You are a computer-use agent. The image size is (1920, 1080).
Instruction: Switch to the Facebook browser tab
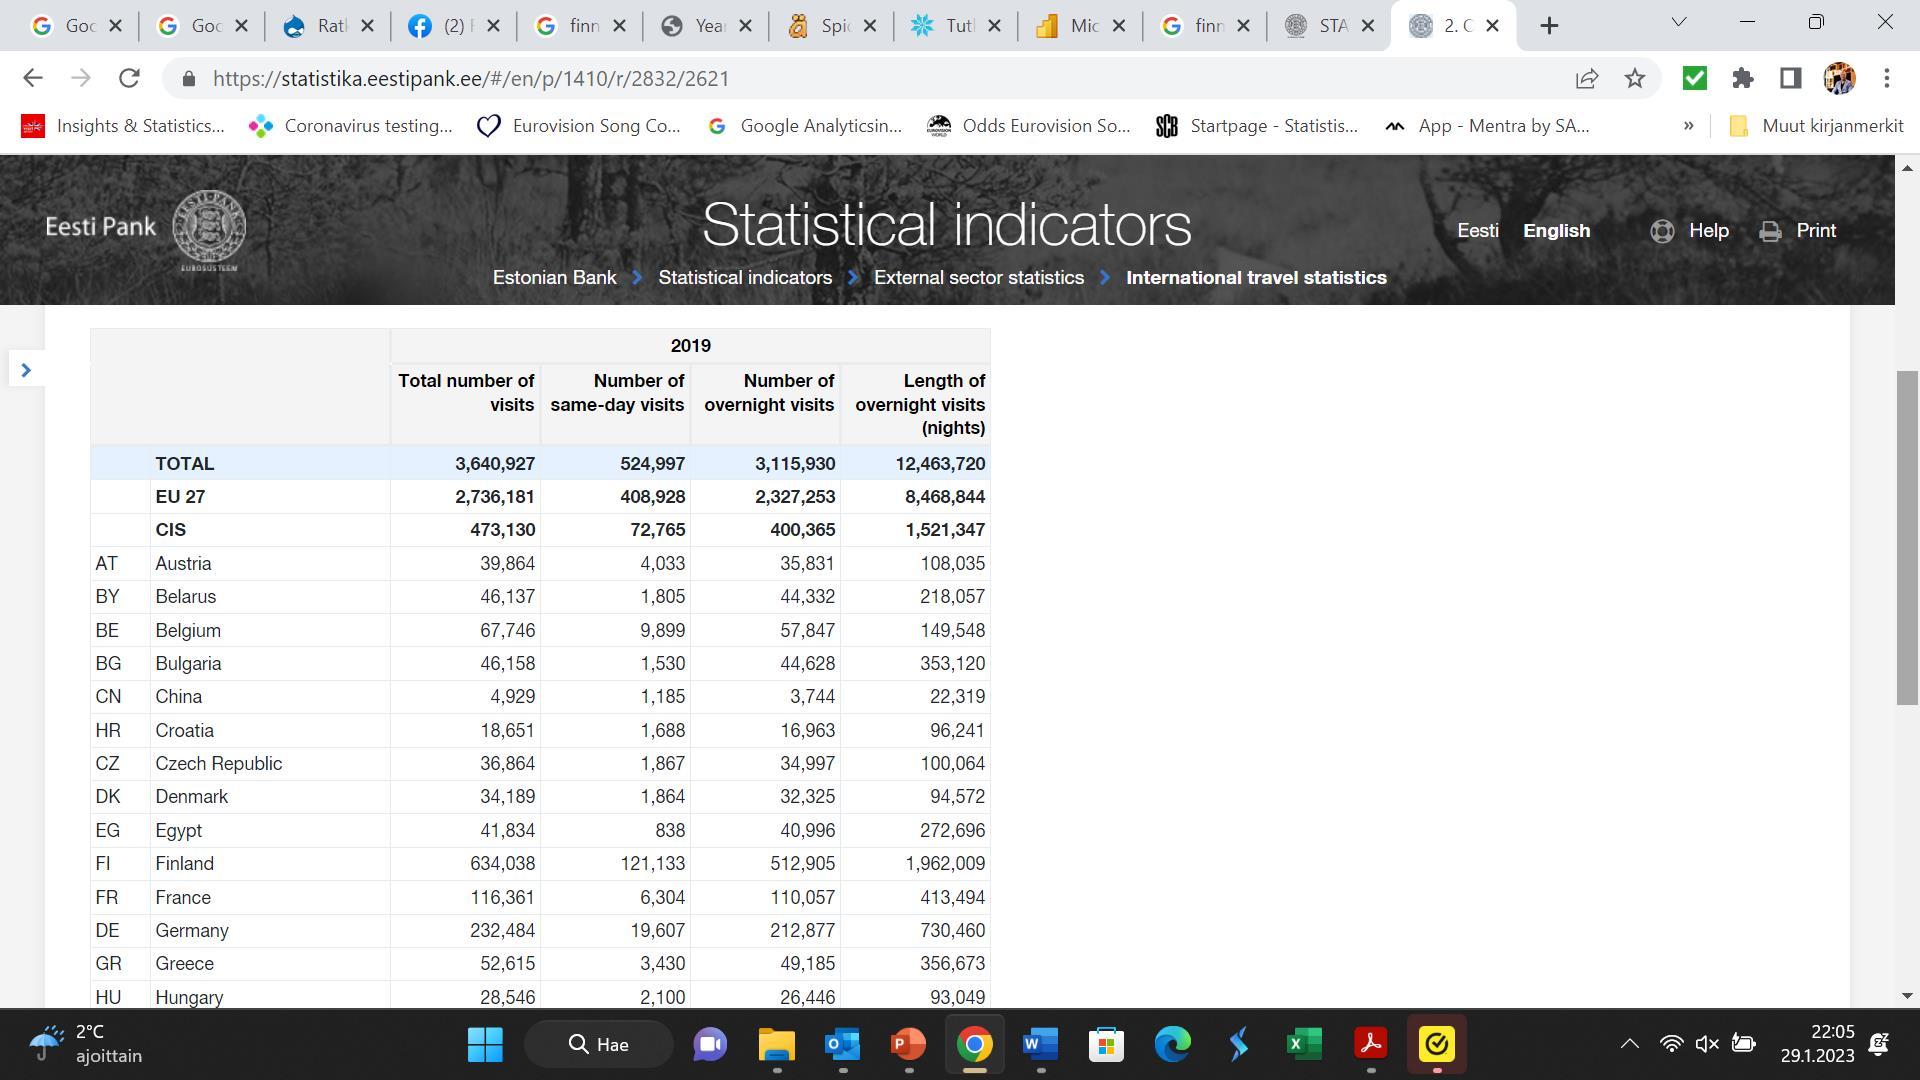454,26
